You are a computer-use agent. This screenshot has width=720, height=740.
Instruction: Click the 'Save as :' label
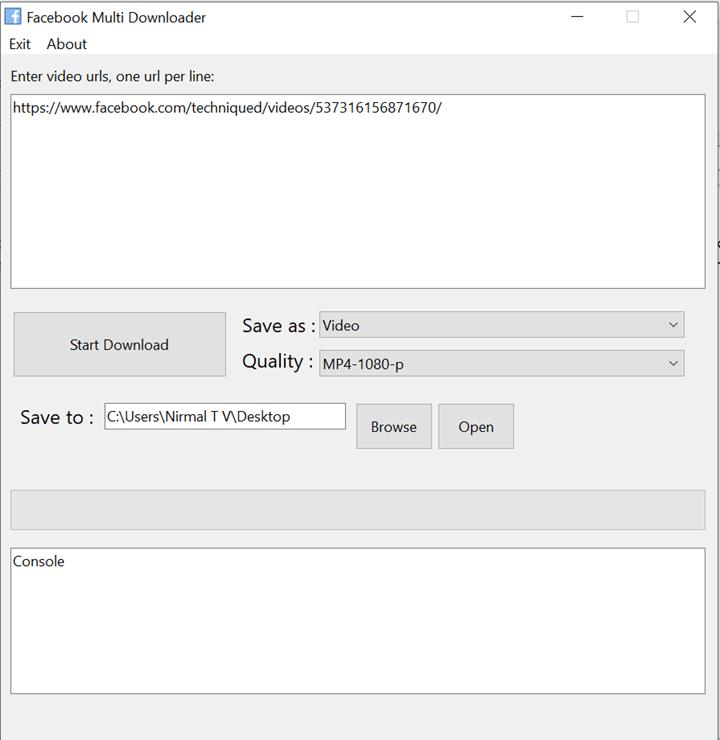pyautogui.click(x=279, y=326)
